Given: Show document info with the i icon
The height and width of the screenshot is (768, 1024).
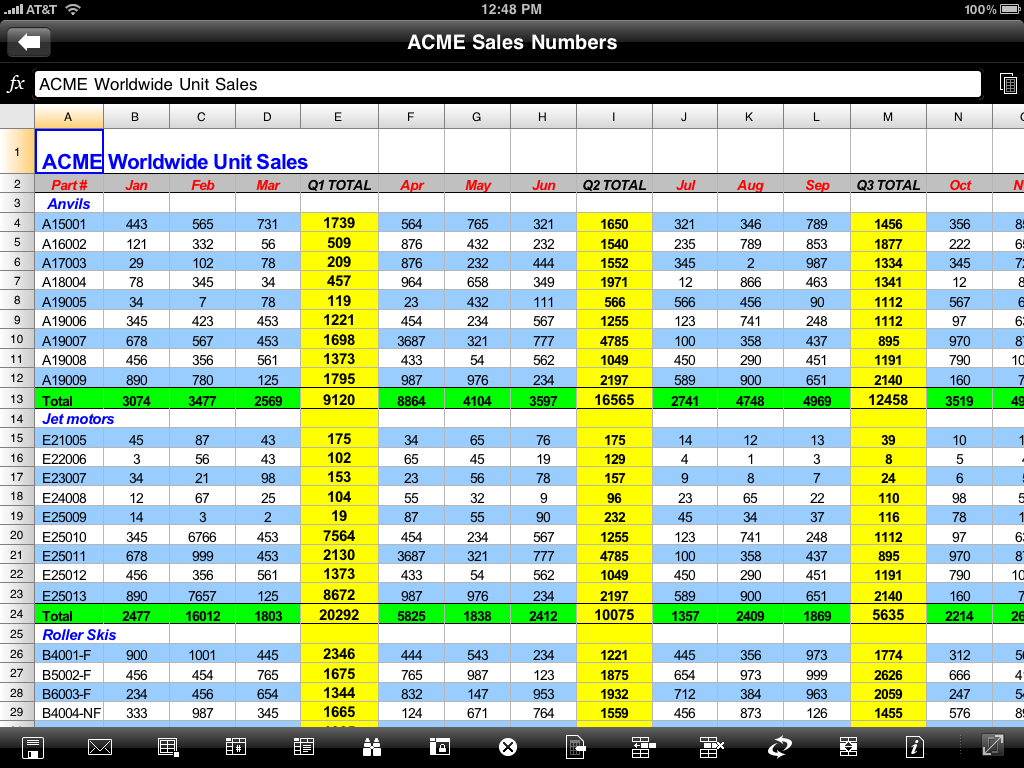Looking at the screenshot, I should click(915, 746).
